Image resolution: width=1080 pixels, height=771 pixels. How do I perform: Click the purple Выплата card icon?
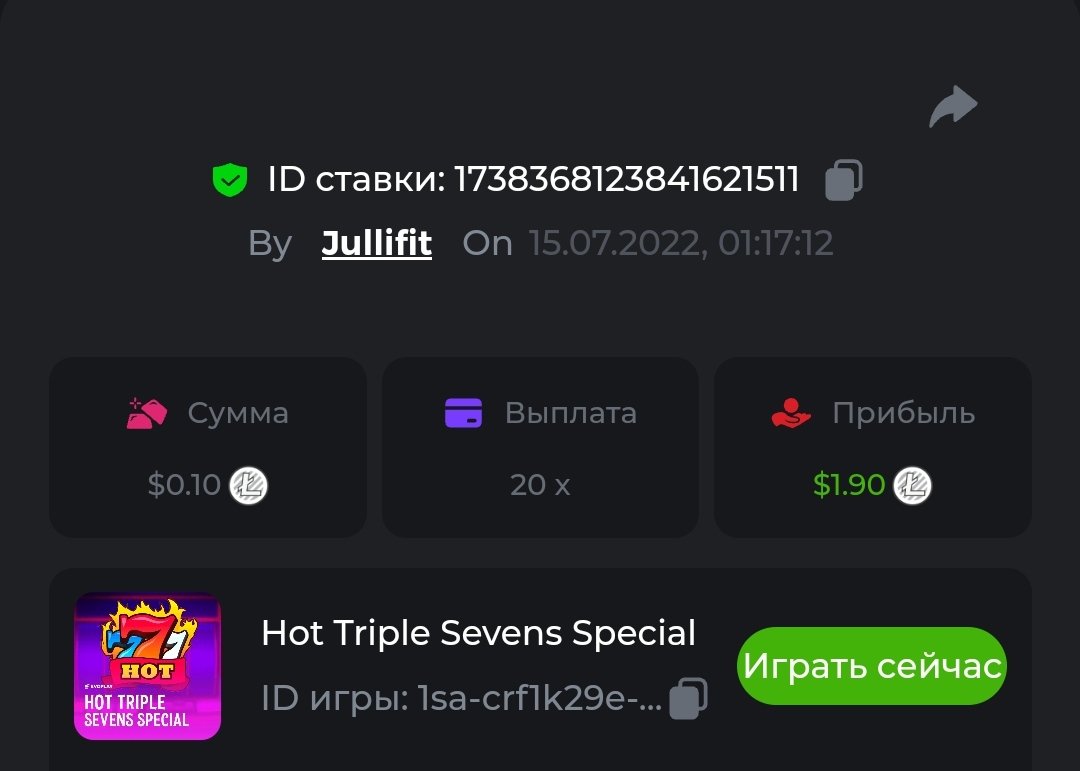coord(464,413)
